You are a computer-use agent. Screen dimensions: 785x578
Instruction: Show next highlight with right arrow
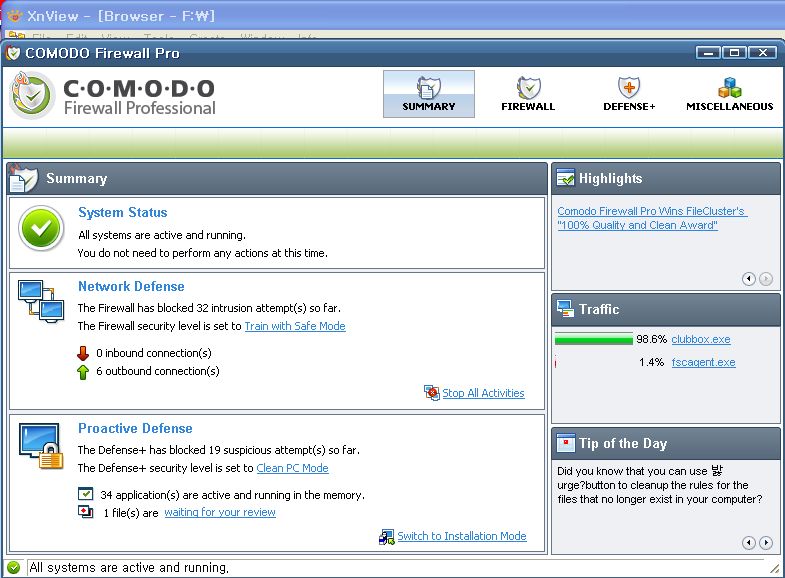coord(766,279)
